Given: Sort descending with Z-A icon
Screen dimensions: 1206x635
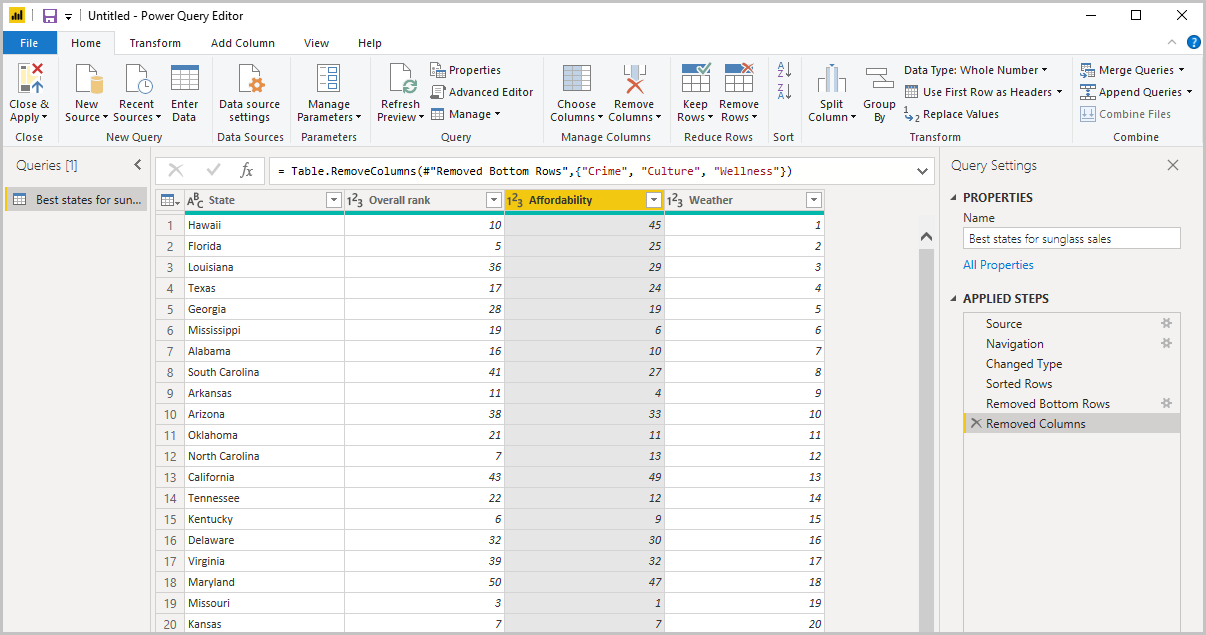Looking at the screenshot, I should click(x=784, y=92).
